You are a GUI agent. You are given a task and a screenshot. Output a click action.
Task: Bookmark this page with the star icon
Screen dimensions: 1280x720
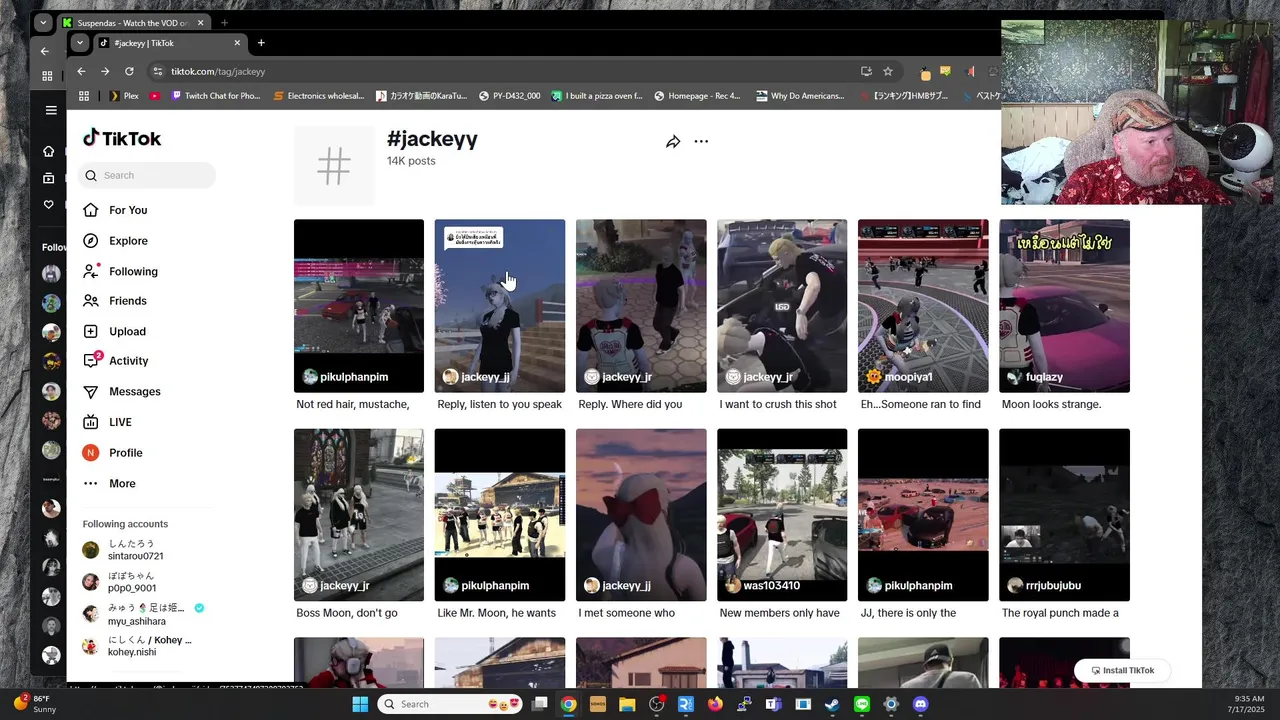[x=887, y=71]
